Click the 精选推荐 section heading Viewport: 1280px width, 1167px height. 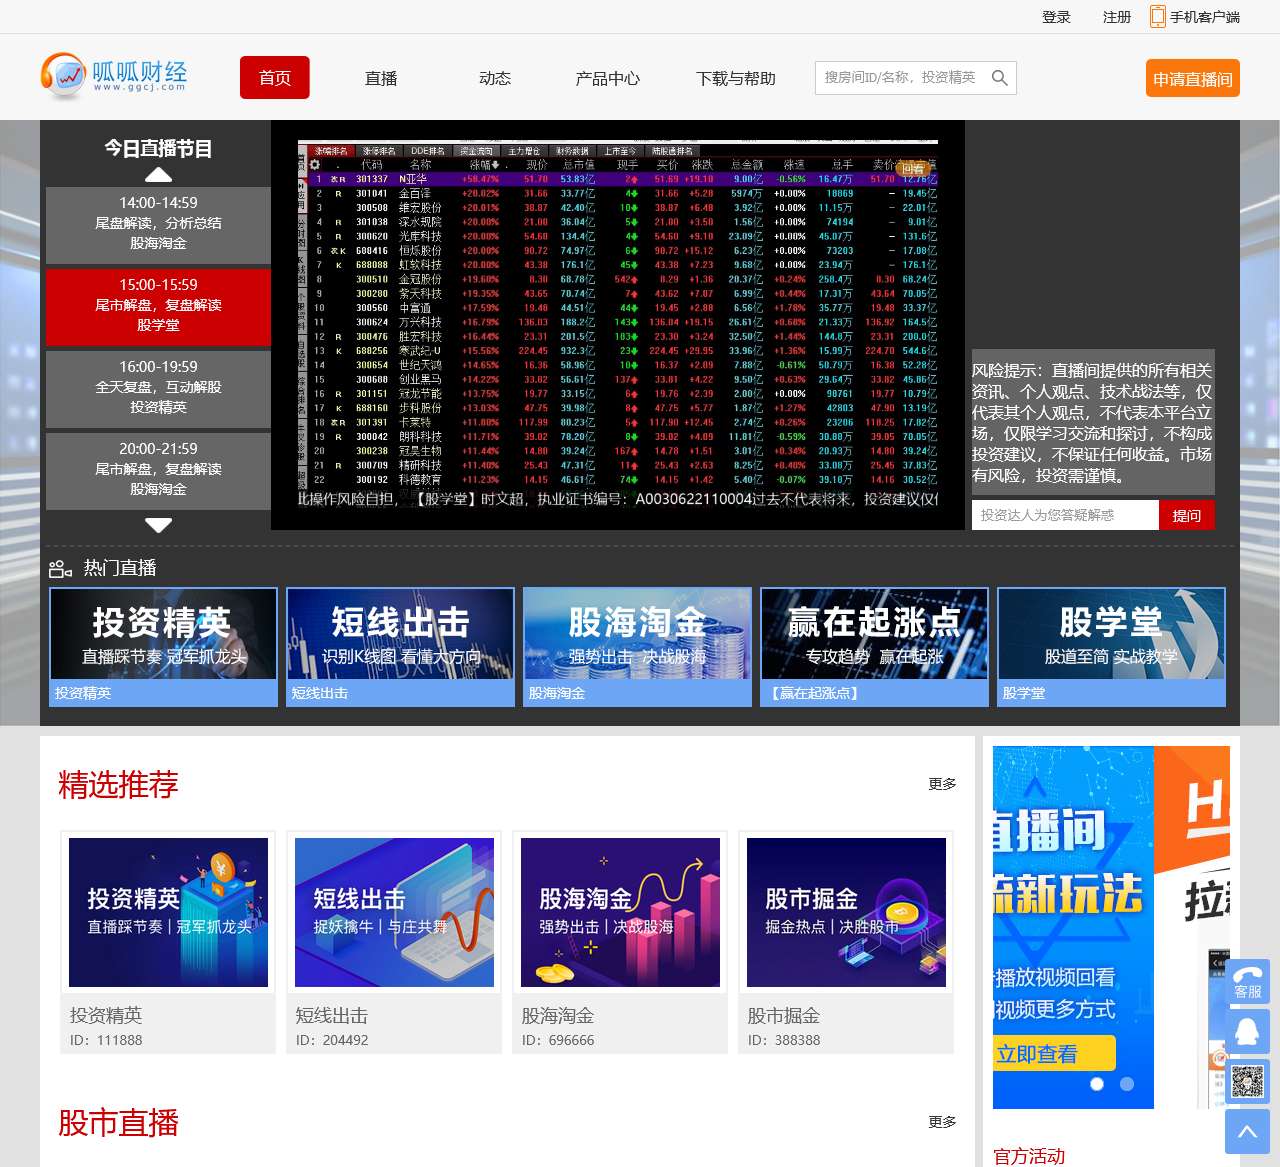(118, 785)
